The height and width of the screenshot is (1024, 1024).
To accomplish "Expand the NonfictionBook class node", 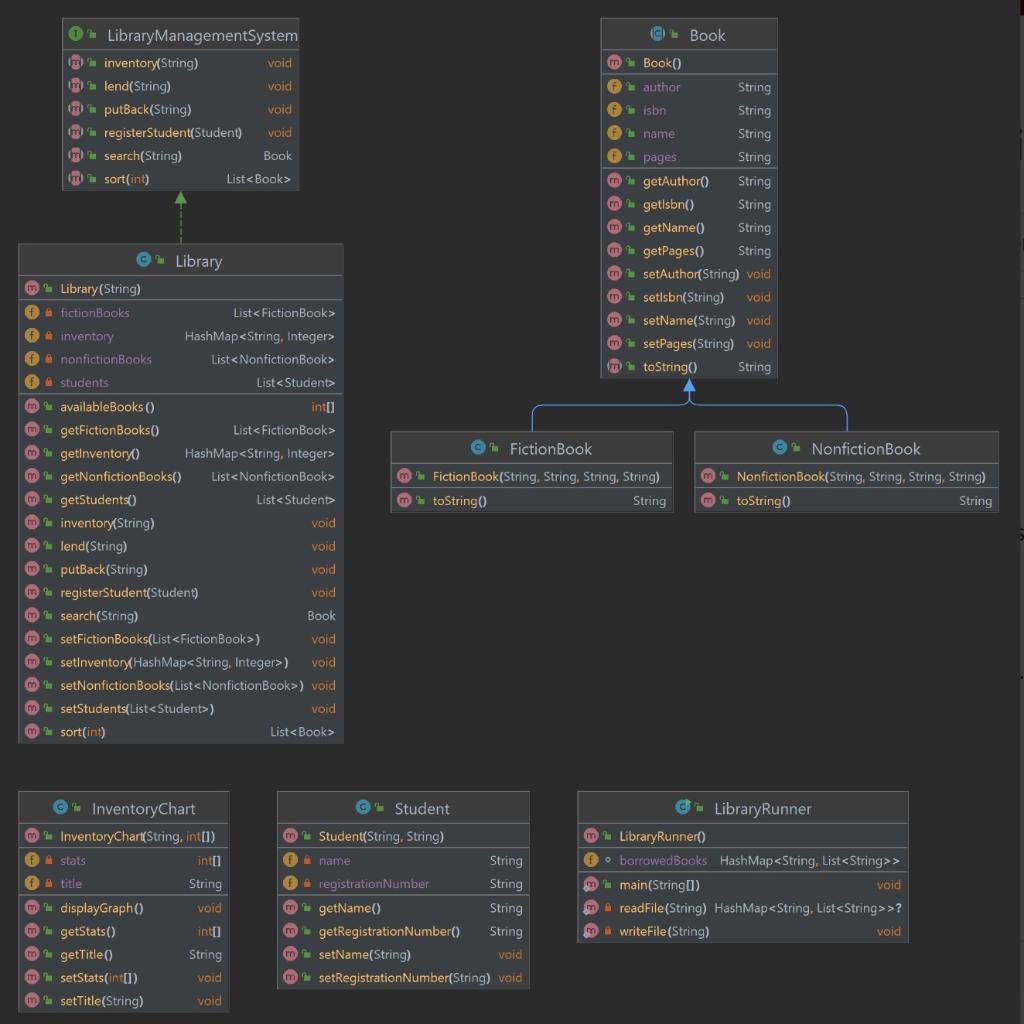I will pos(845,448).
